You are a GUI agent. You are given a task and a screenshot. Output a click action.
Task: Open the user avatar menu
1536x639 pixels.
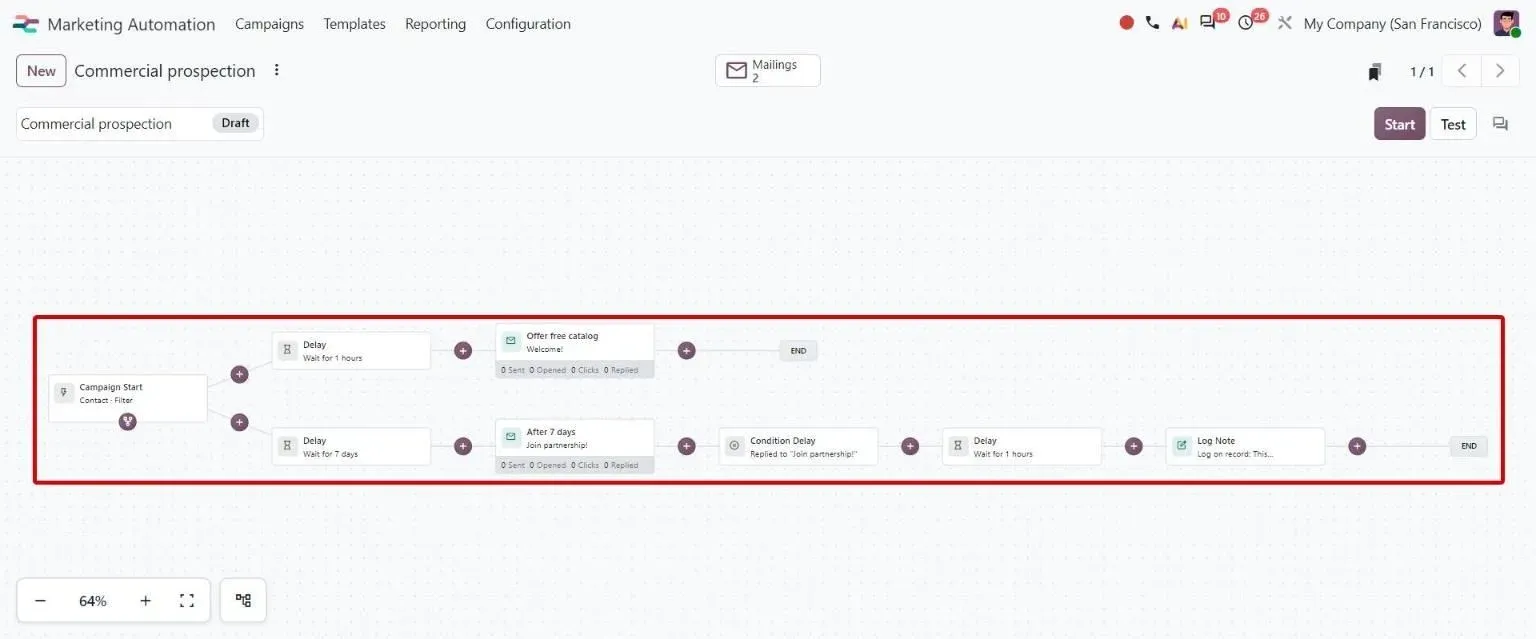coord(1506,23)
